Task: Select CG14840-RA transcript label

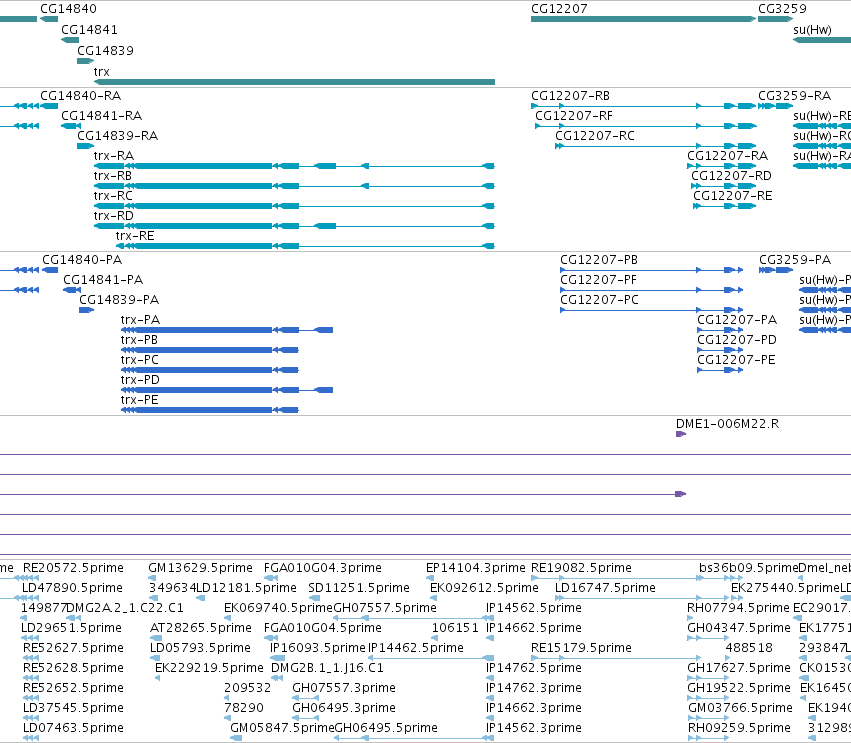Action: (x=81, y=96)
